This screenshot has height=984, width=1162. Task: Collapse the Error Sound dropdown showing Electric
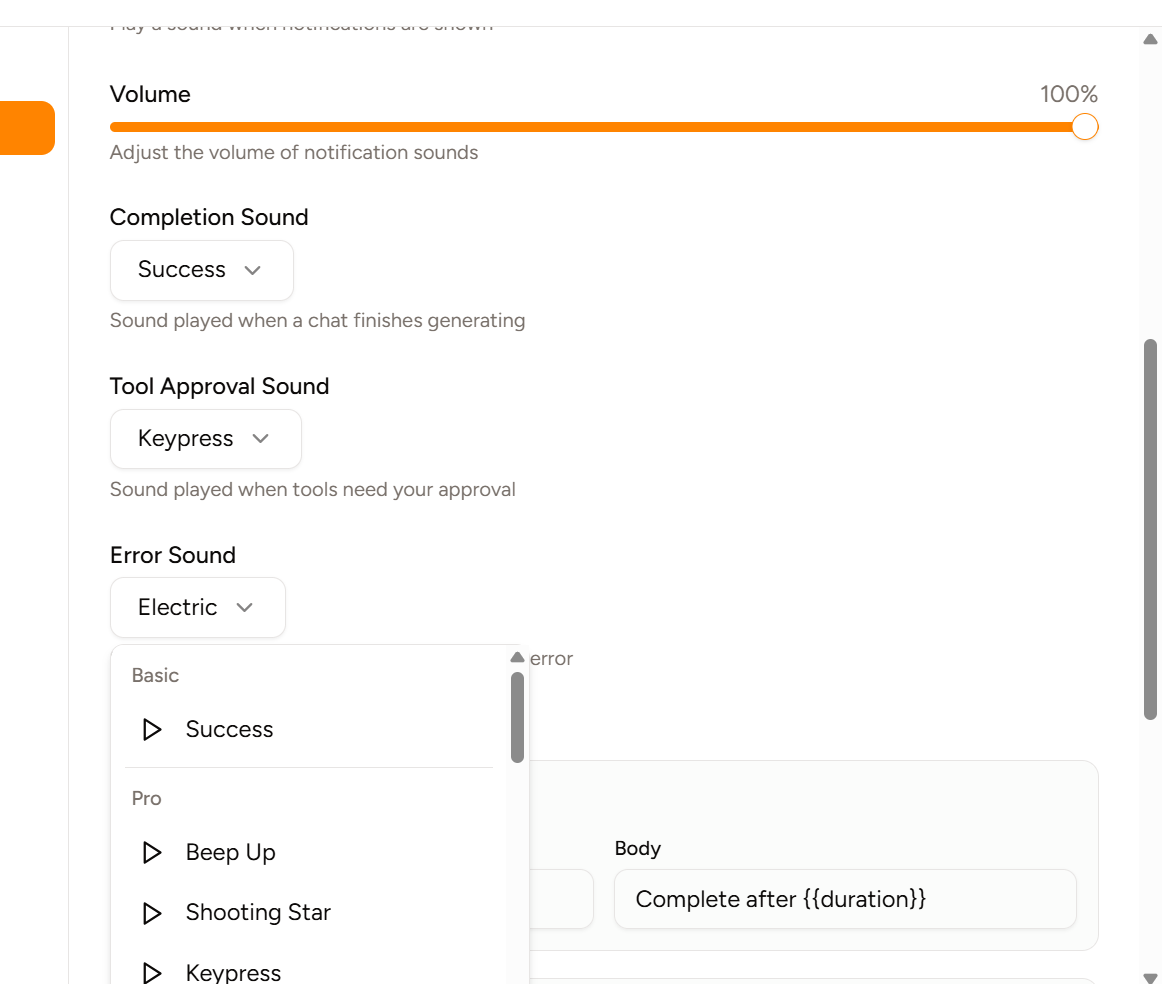point(197,607)
